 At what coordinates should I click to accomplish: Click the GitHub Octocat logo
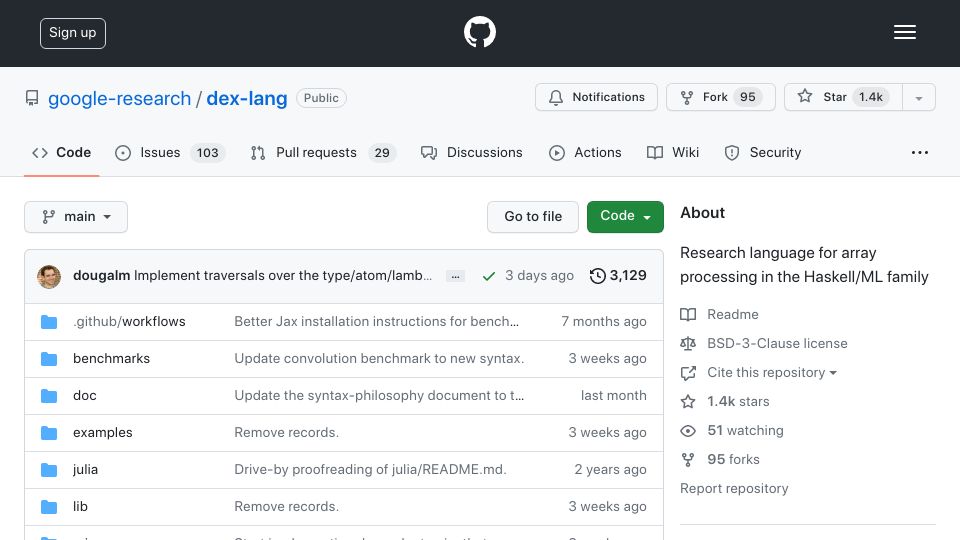[479, 32]
